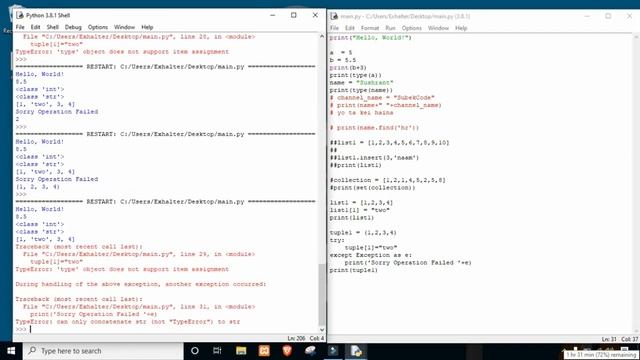This screenshot has height=360, width=640.
Task: Open Edit menu in Python Shell
Action: tap(36, 27)
